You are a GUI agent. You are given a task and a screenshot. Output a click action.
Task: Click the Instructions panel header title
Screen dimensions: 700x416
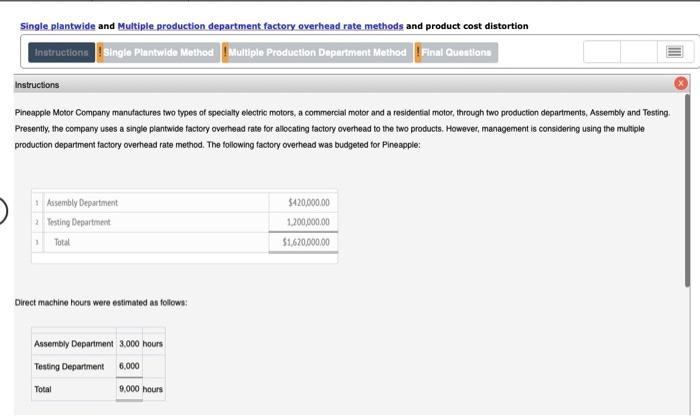coord(37,85)
